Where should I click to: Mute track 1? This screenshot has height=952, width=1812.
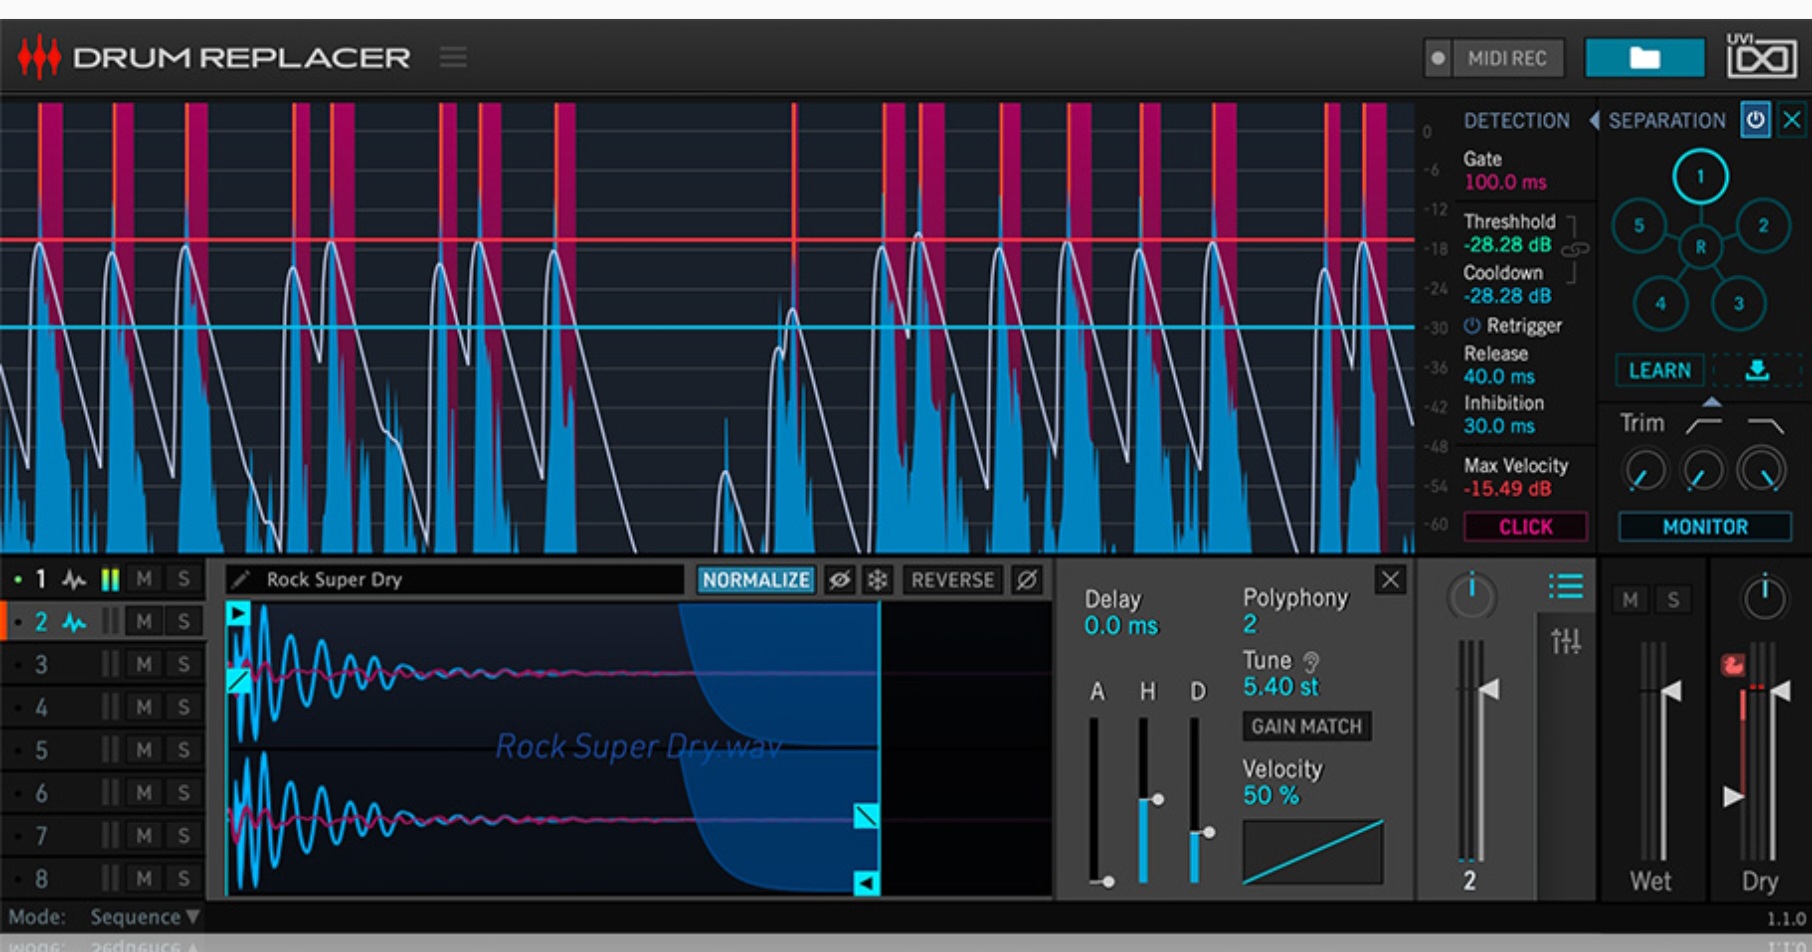click(x=144, y=579)
